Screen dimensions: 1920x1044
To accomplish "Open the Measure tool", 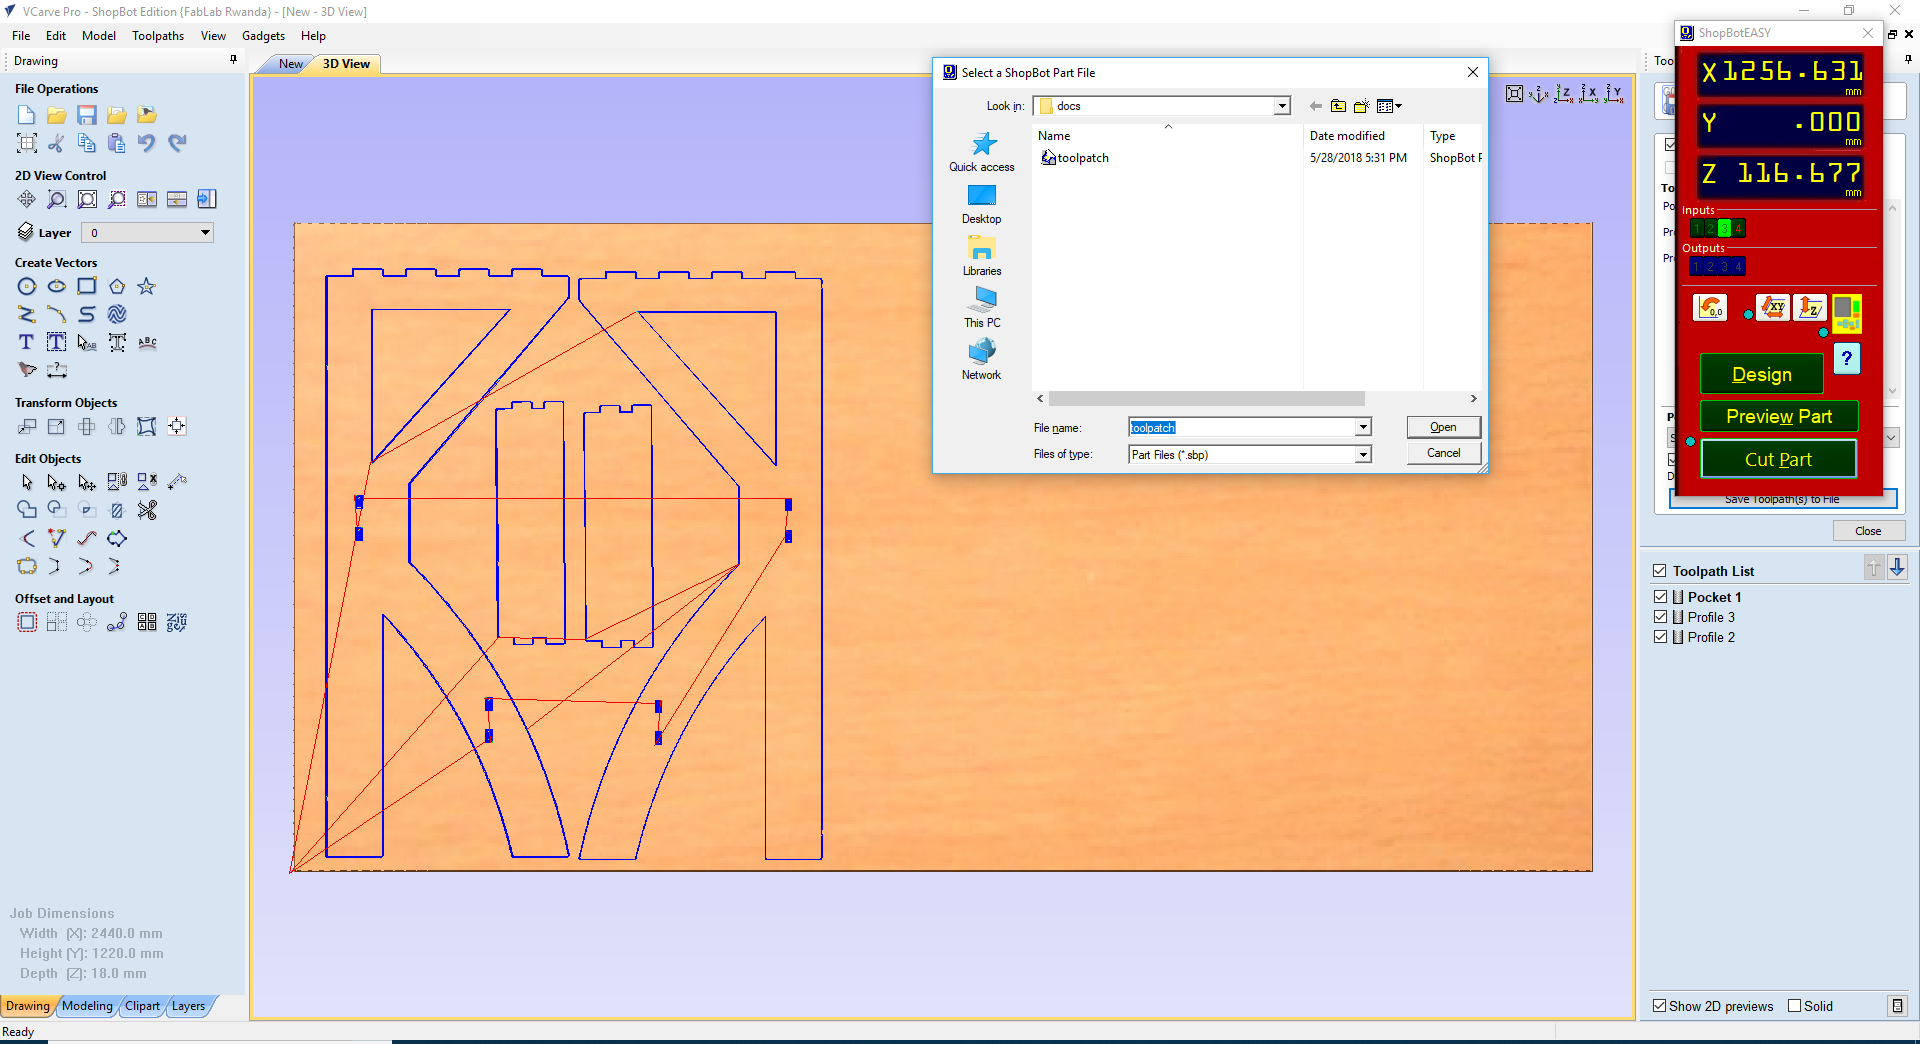I will [57, 370].
